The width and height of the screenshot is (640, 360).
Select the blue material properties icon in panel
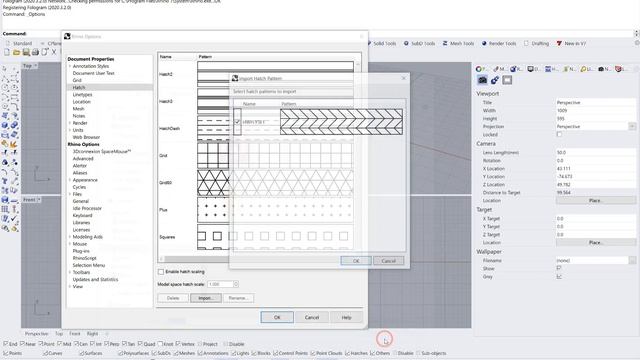click(495, 80)
